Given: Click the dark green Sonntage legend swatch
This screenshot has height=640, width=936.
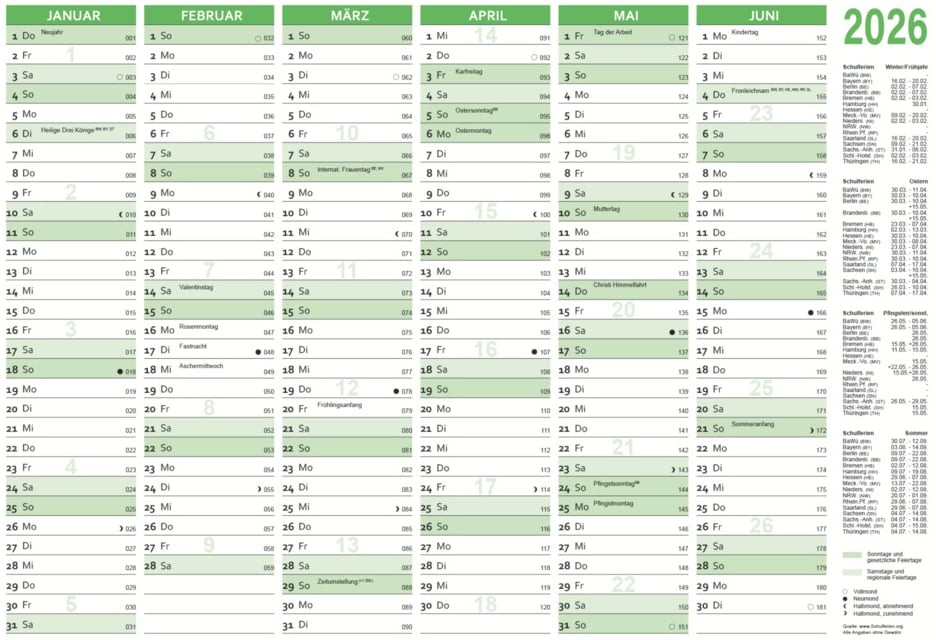Looking at the screenshot, I should point(851,555).
